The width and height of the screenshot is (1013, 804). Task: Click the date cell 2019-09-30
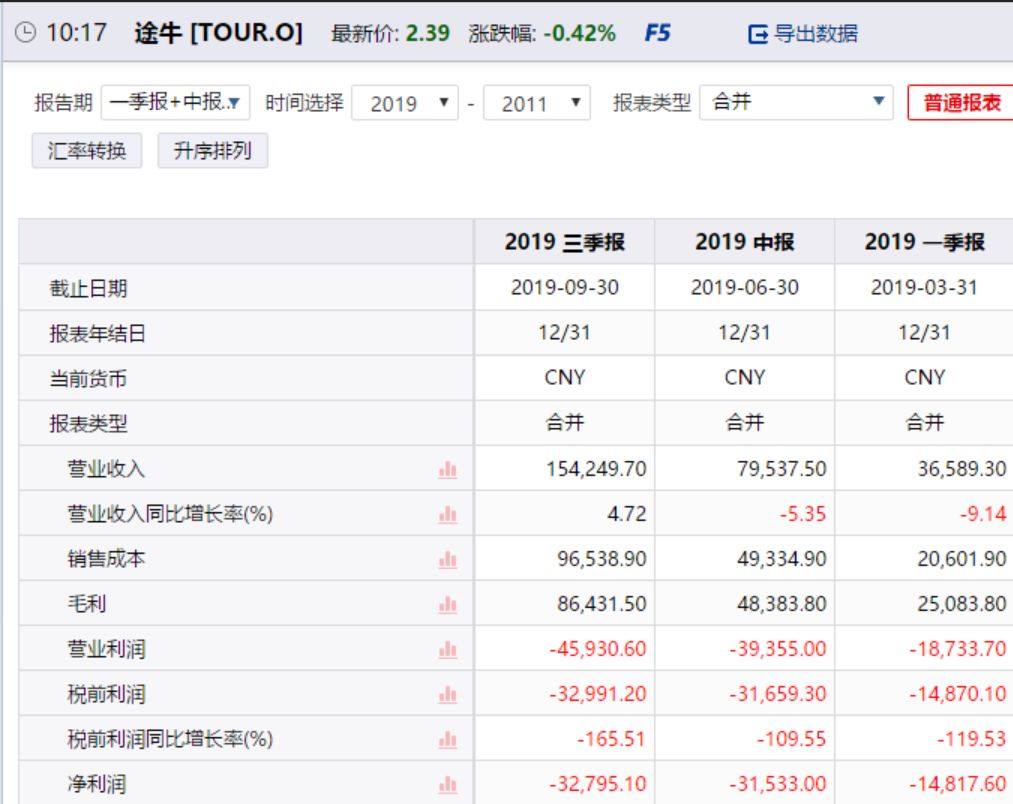pyautogui.click(x=565, y=287)
